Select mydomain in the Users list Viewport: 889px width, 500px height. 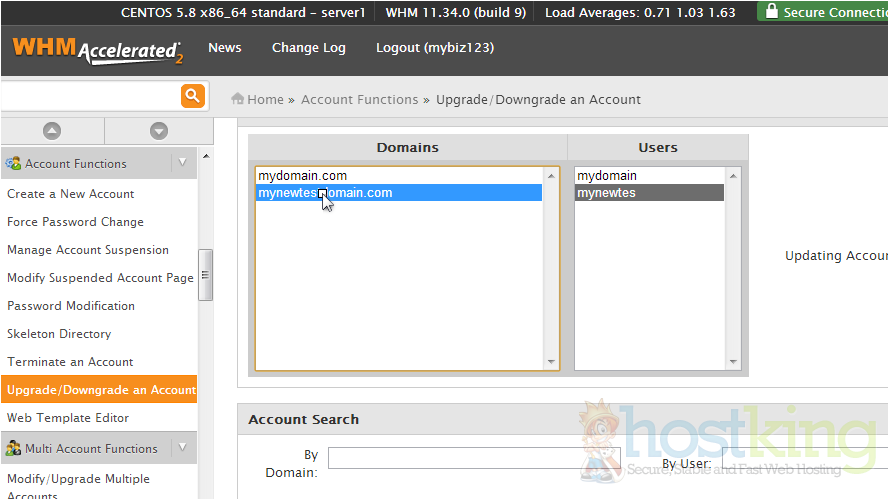coord(607,176)
